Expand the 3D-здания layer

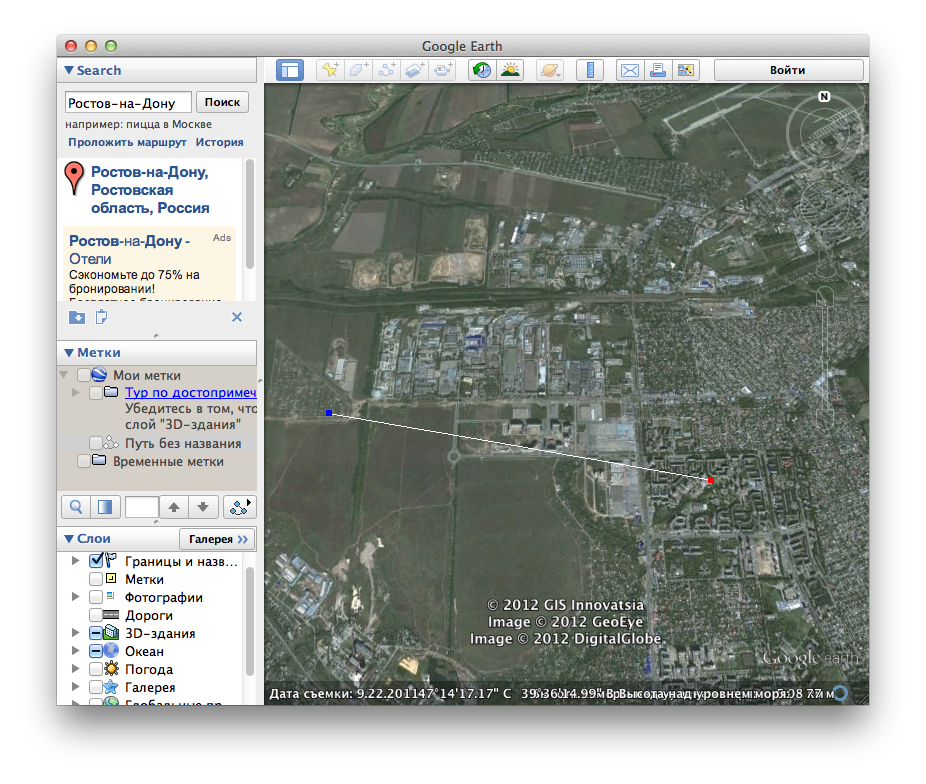tap(76, 633)
